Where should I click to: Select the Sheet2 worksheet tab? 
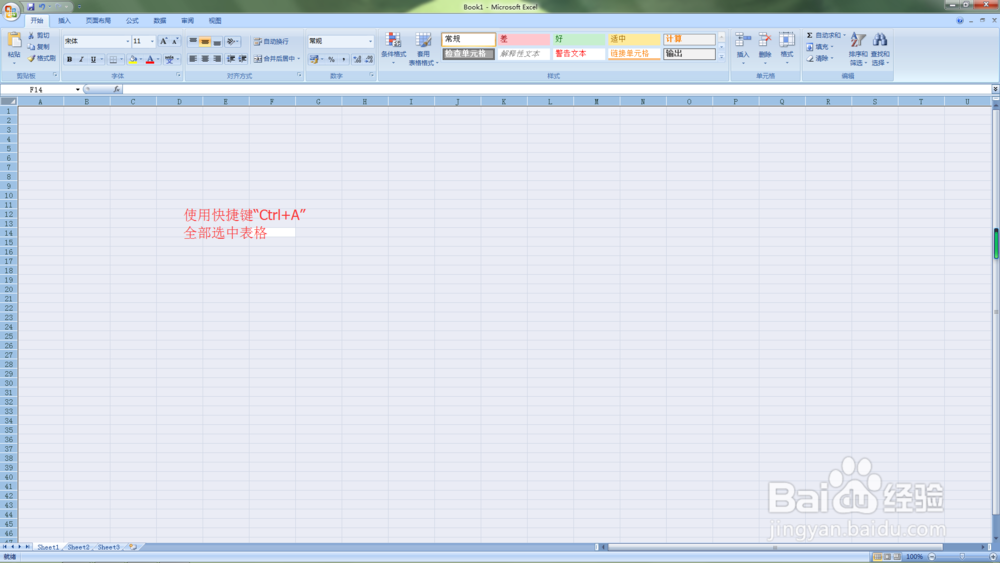(78, 547)
